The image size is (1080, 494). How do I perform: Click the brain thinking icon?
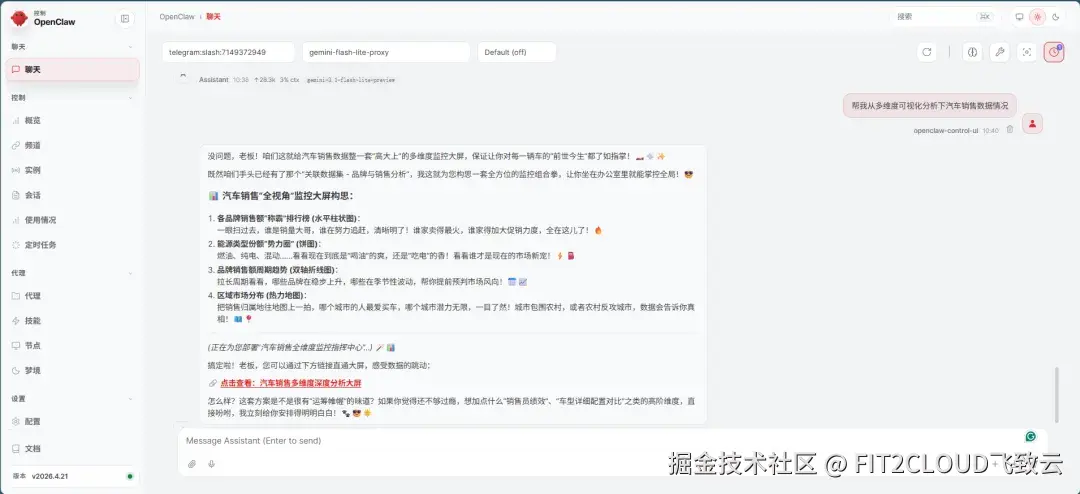click(x=972, y=52)
